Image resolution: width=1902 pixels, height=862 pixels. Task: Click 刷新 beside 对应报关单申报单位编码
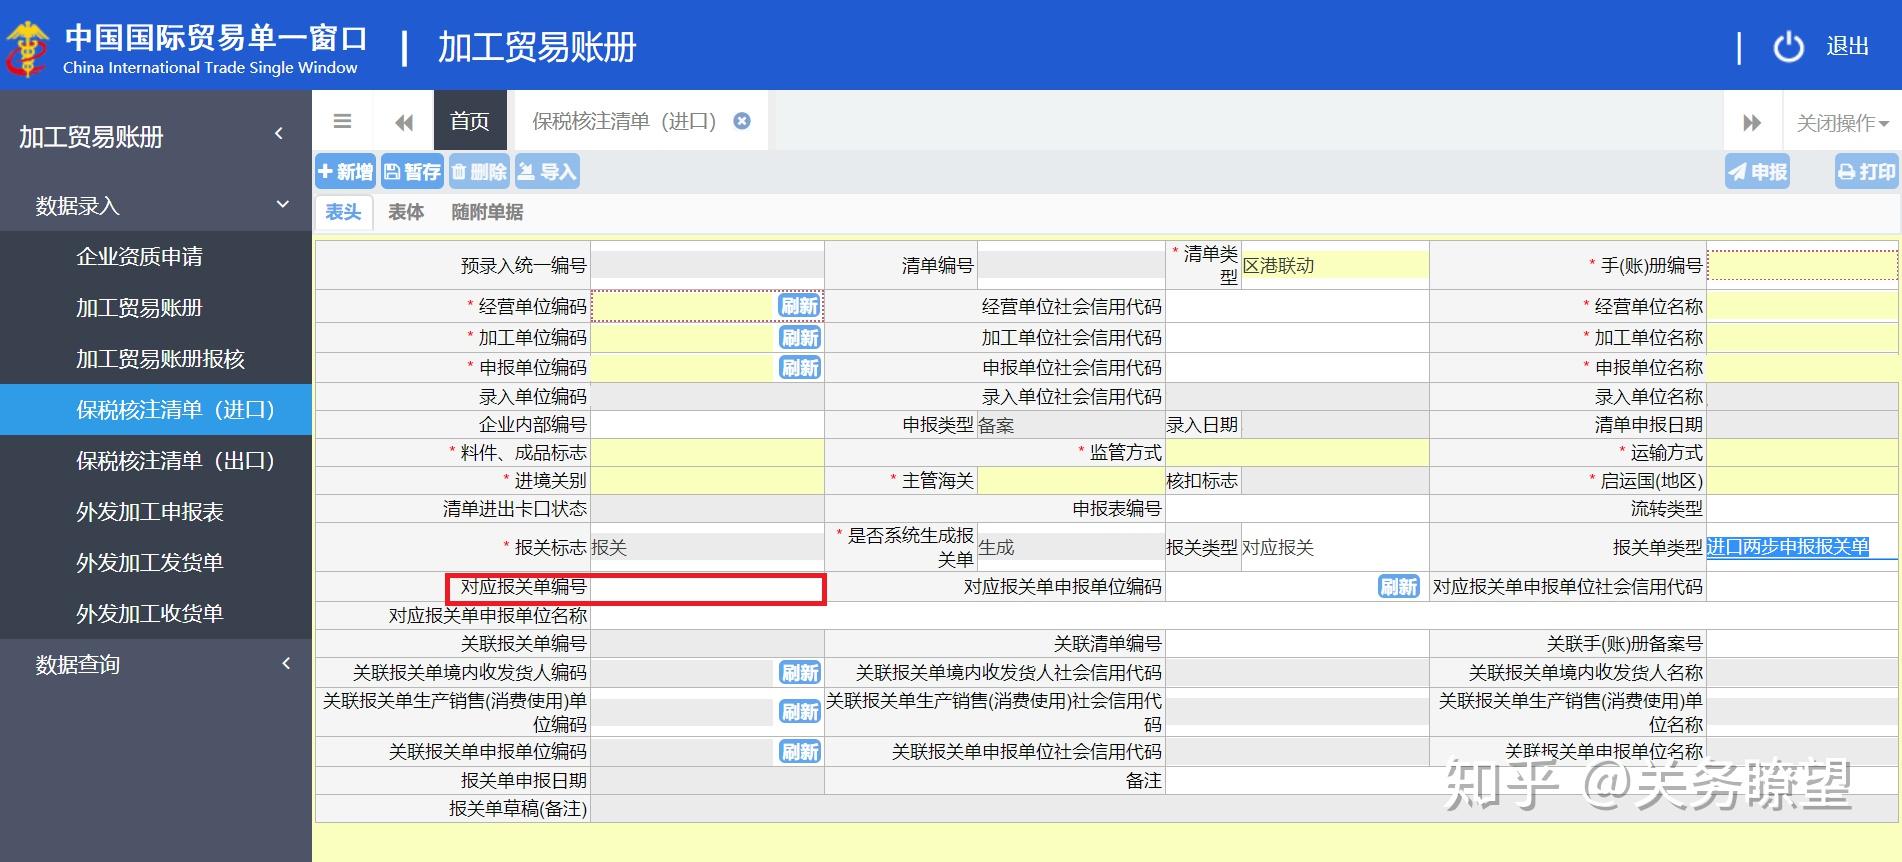(1398, 586)
